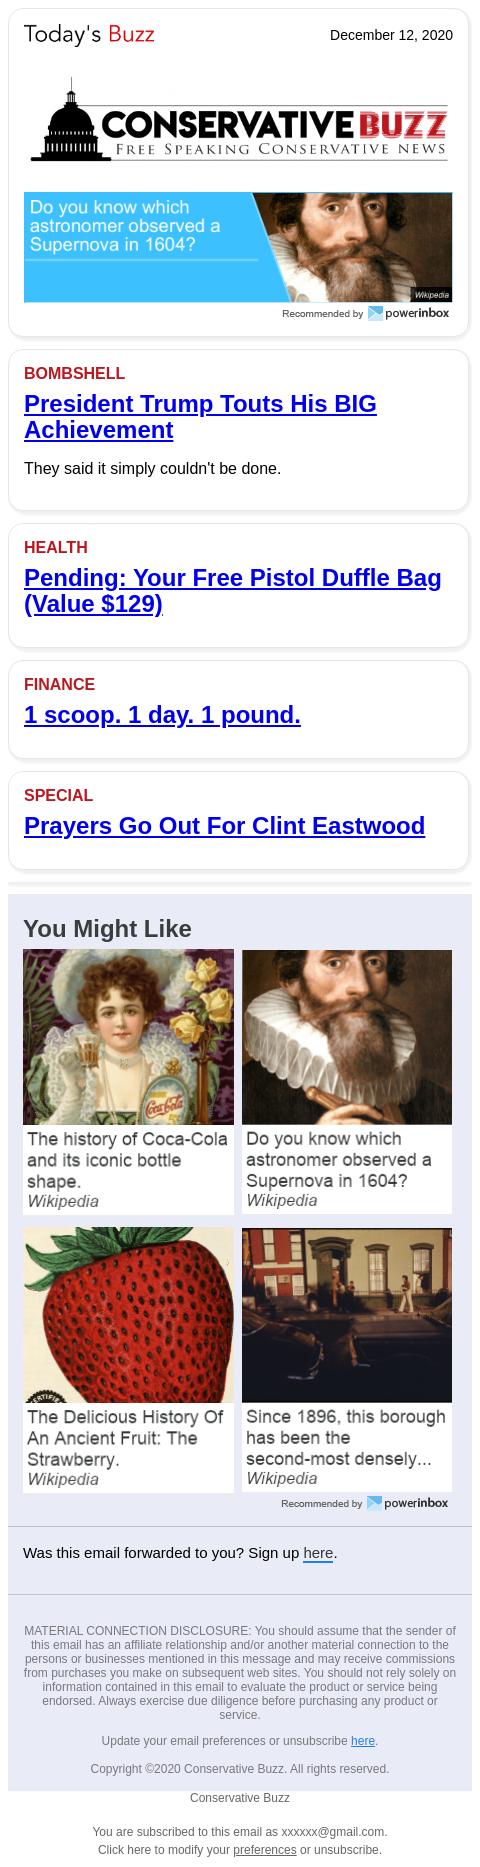Click the Coca-Cola lady image
Image resolution: width=480 pixels, height=1867 pixels.
tap(128, 1037)
